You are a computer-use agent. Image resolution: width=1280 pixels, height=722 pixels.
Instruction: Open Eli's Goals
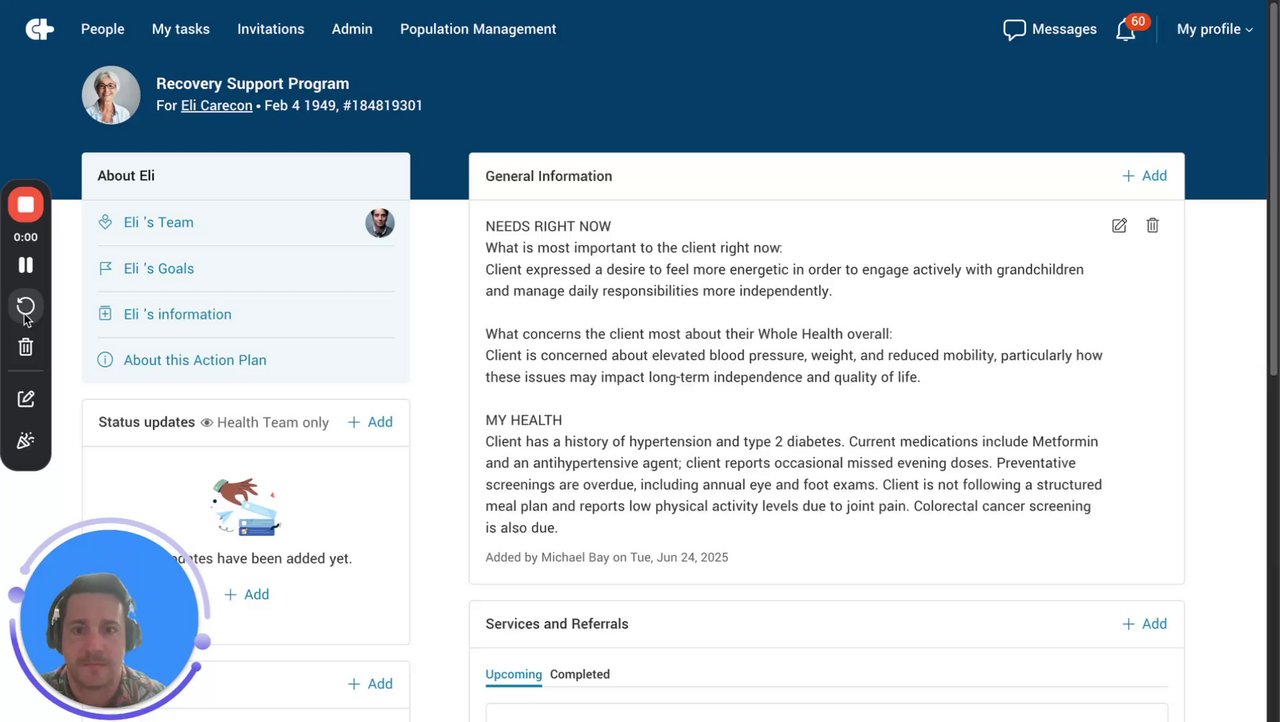[159, 268]
